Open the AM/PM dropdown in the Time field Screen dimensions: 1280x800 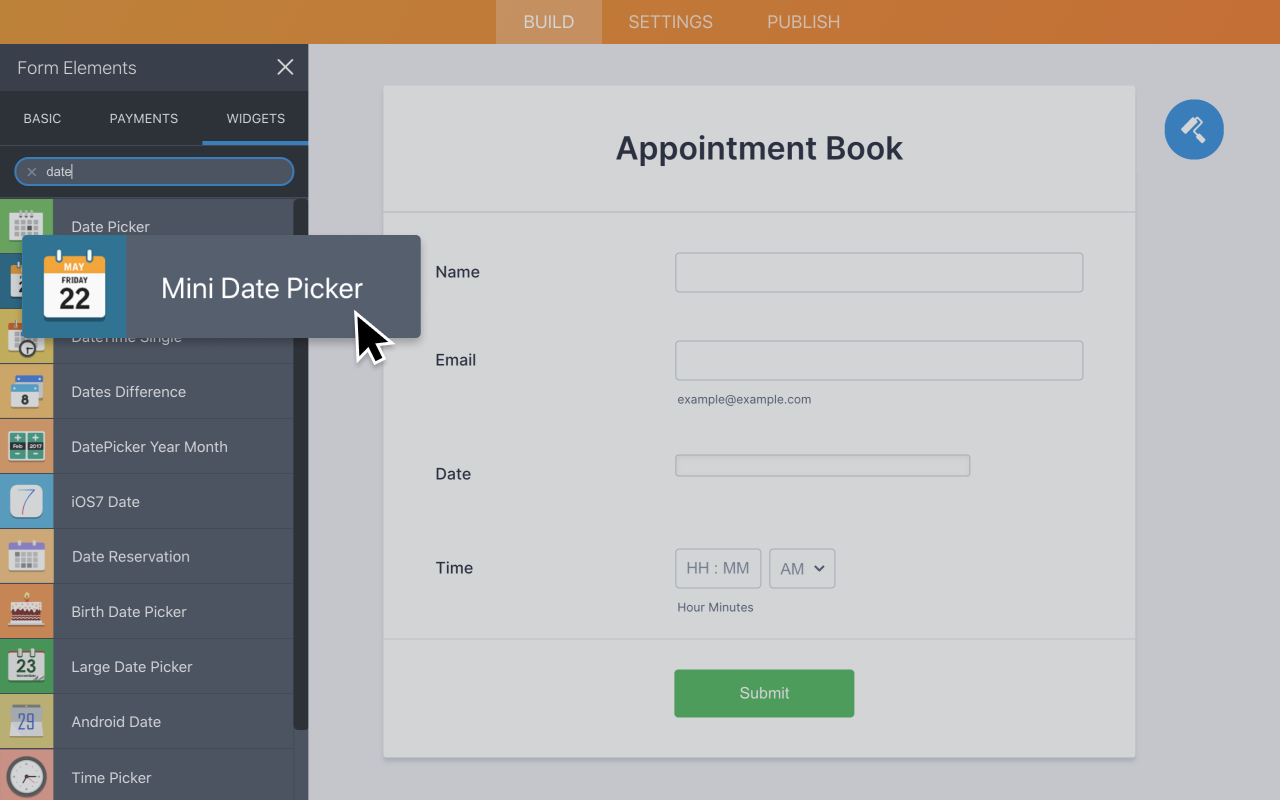802,568
